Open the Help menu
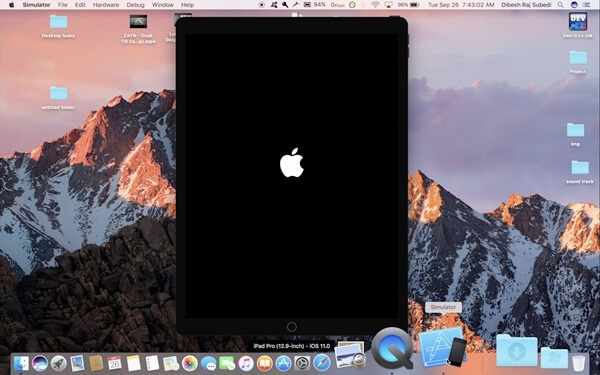This screenshot has width=600, height=375. 187,5
